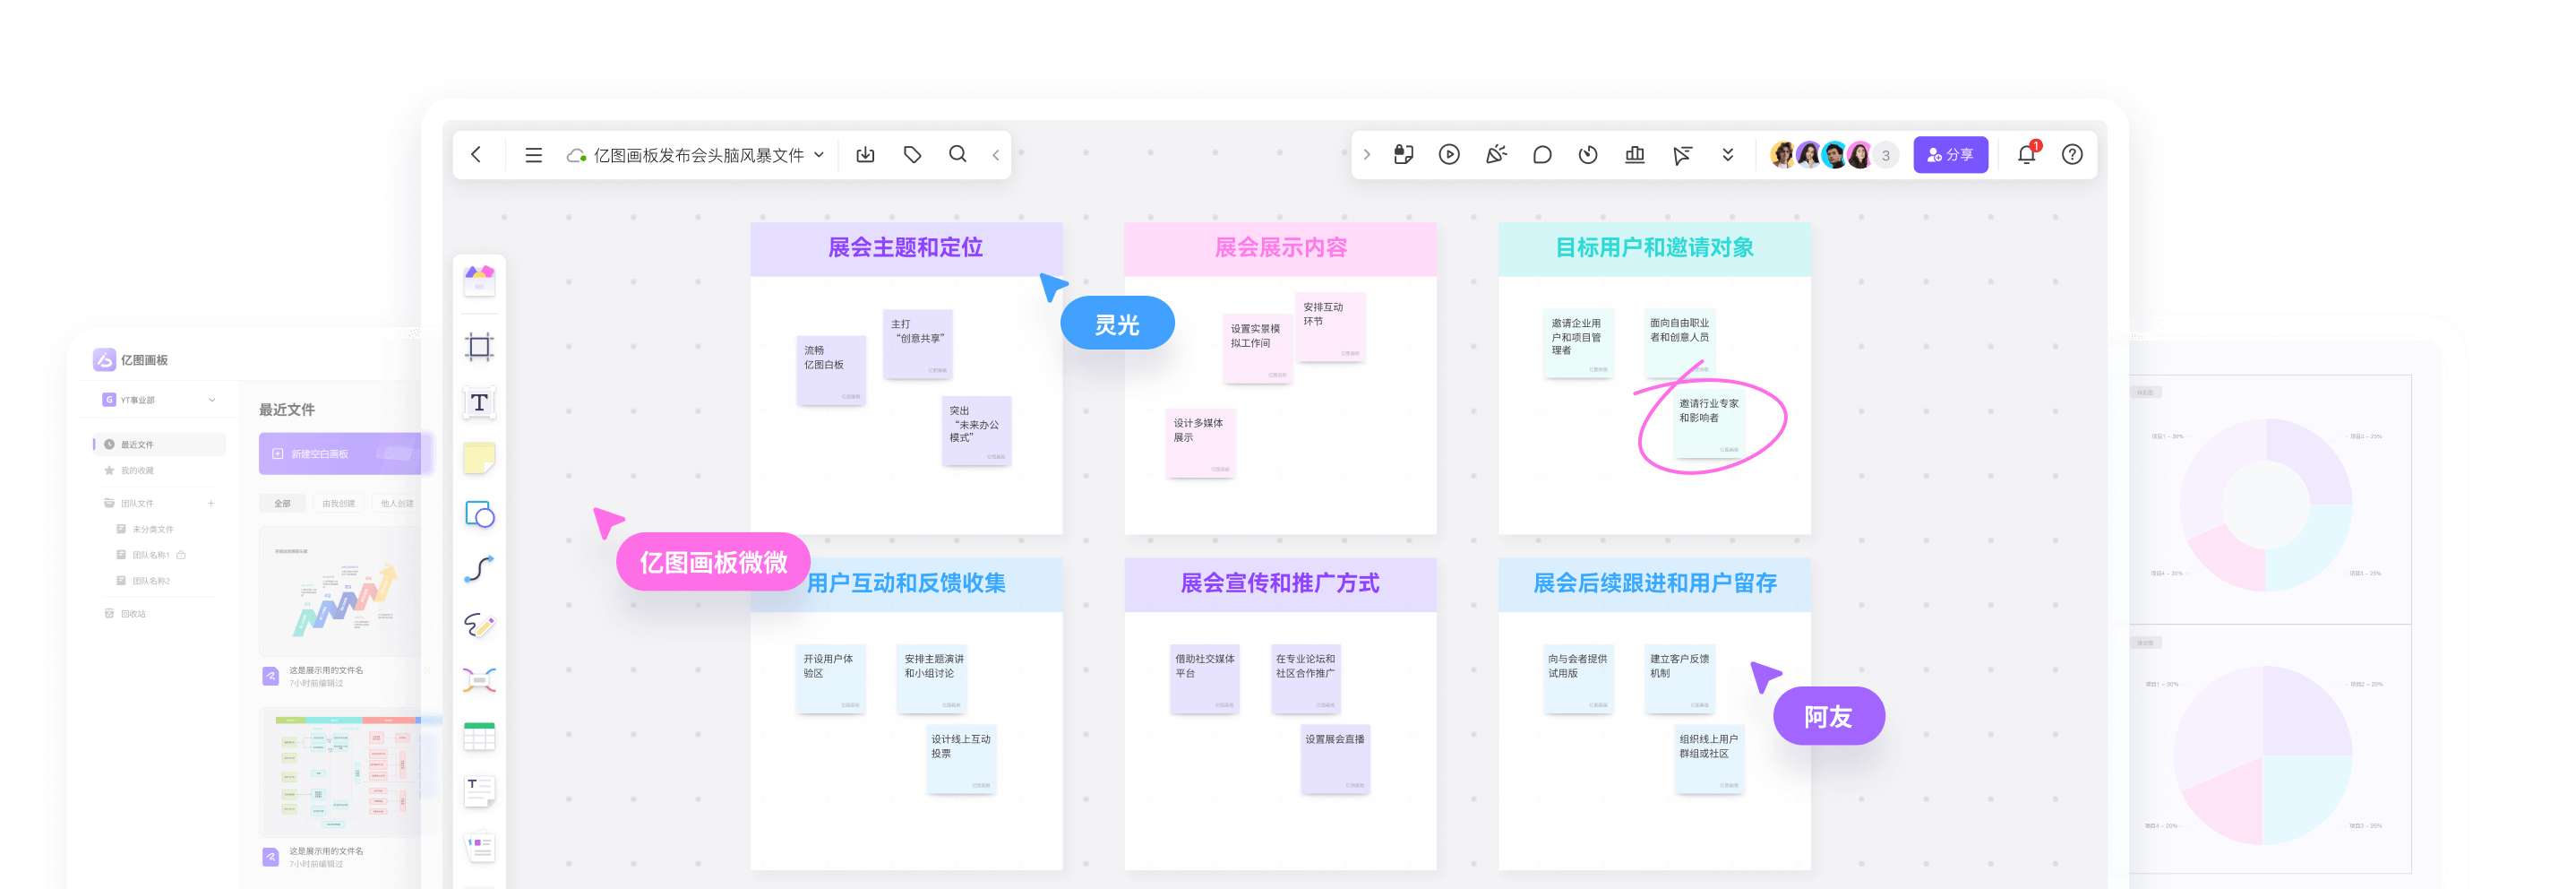Viewport: 2576px width, 889px height.
Task: Select 最近文件 in the sidebar
Action: (x=140, y=444)
